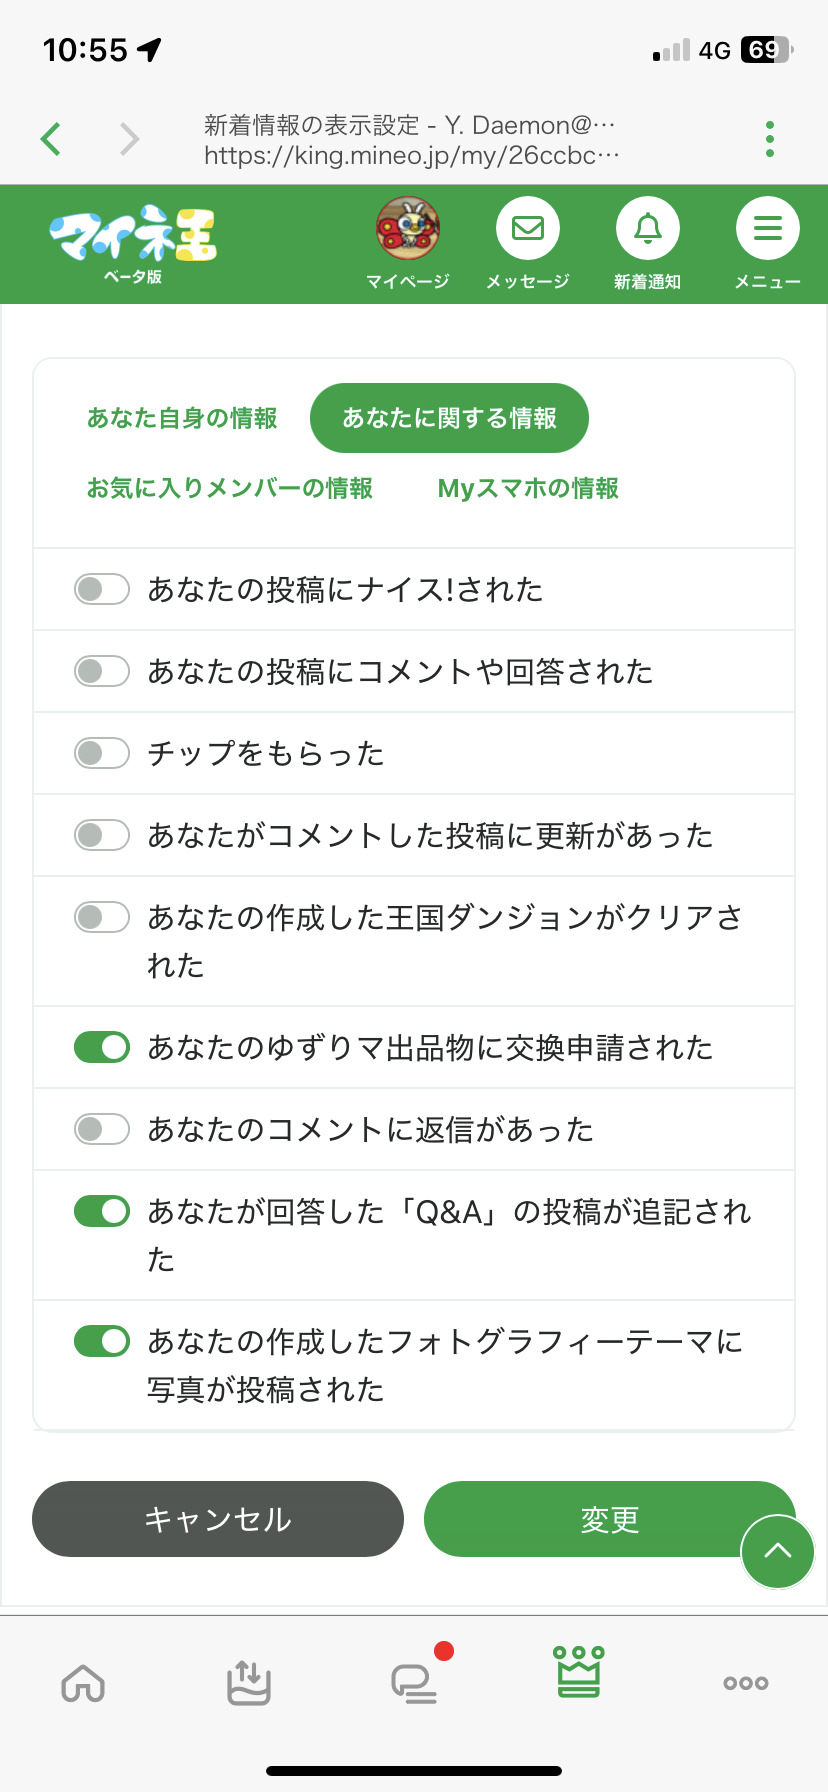Tap the crown icon in bottom bar
Screen dimensions: 828x1792
(579, 1672)
